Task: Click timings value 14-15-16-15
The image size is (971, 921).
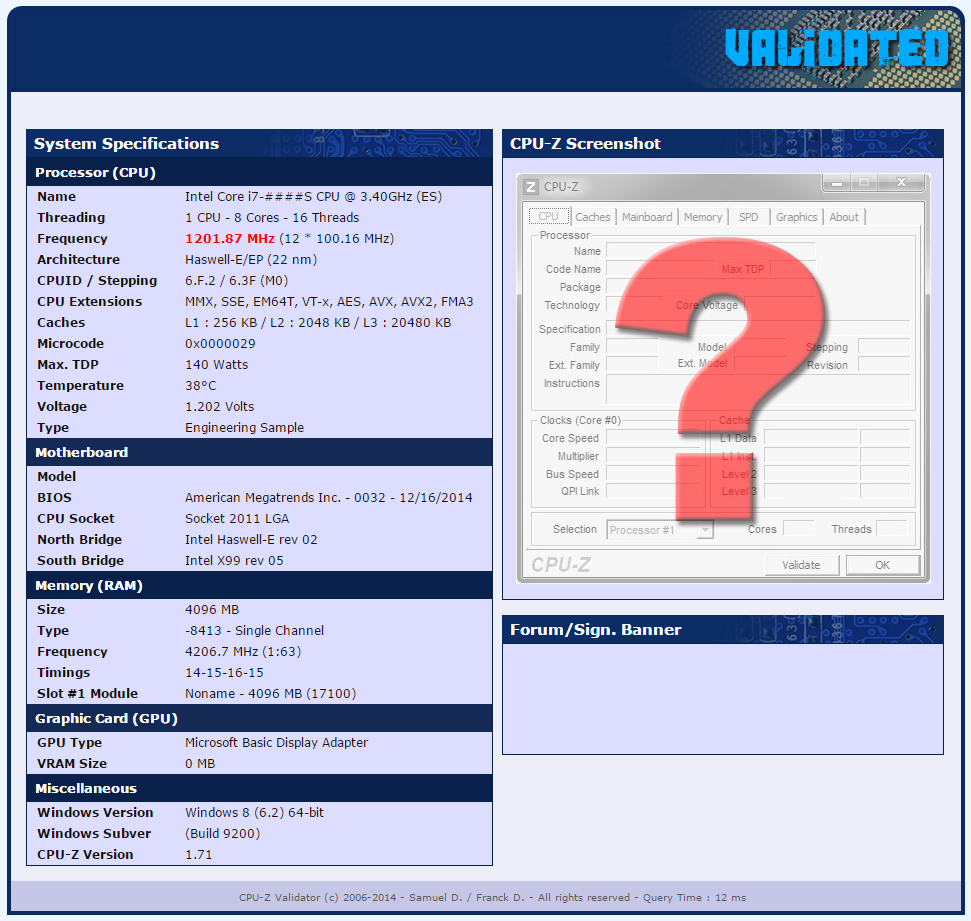Action: [x=224, y=673]
